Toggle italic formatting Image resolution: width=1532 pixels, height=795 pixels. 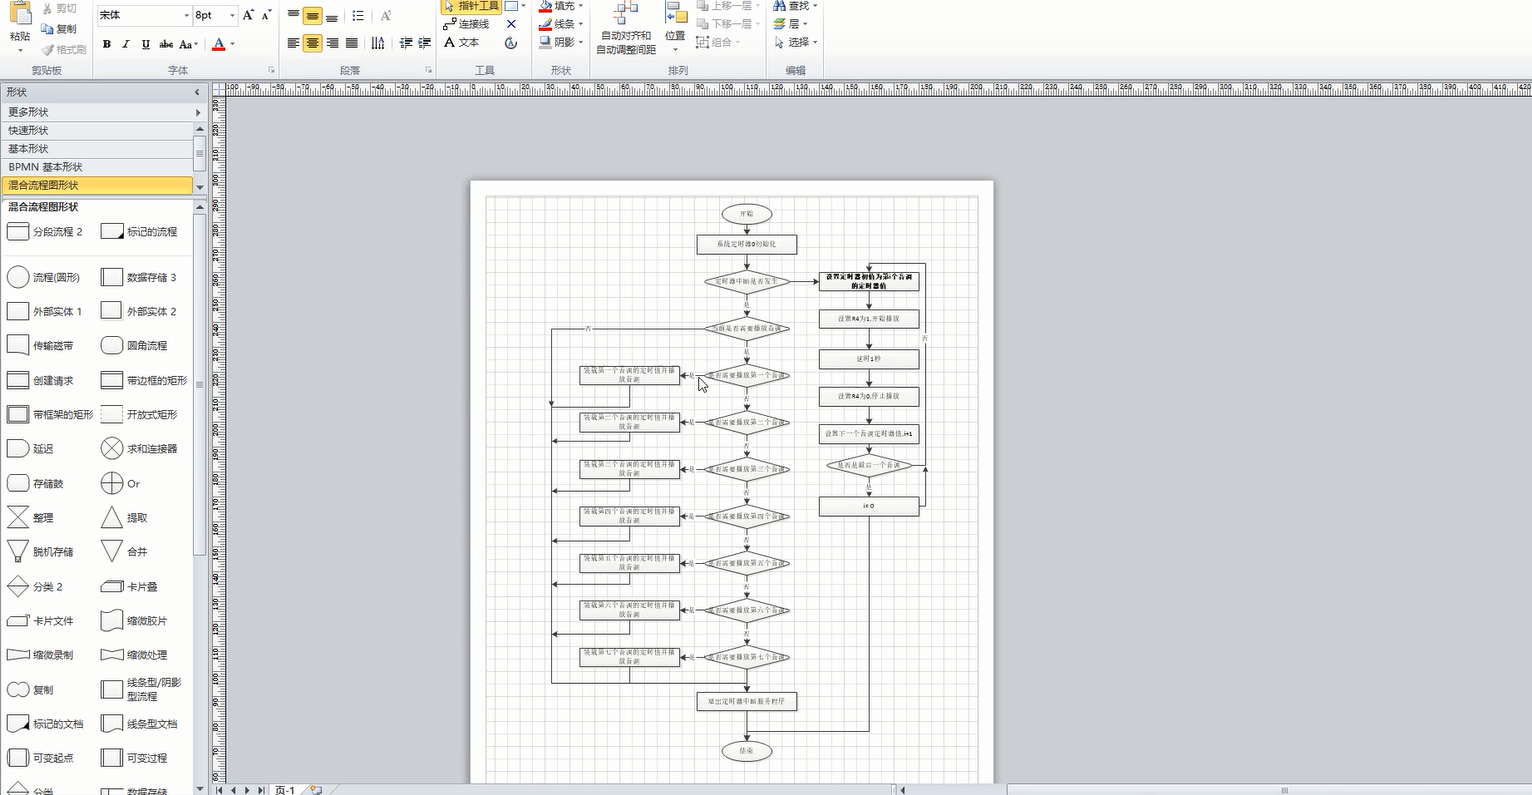click(126, 44)
